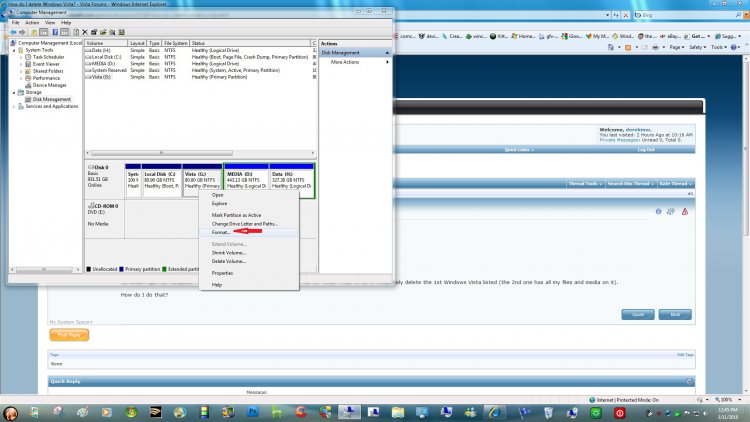Viewport: 750px width, 422px height.
Task: Open the Tools menu in IE
Action: click(x=717, y=47)
